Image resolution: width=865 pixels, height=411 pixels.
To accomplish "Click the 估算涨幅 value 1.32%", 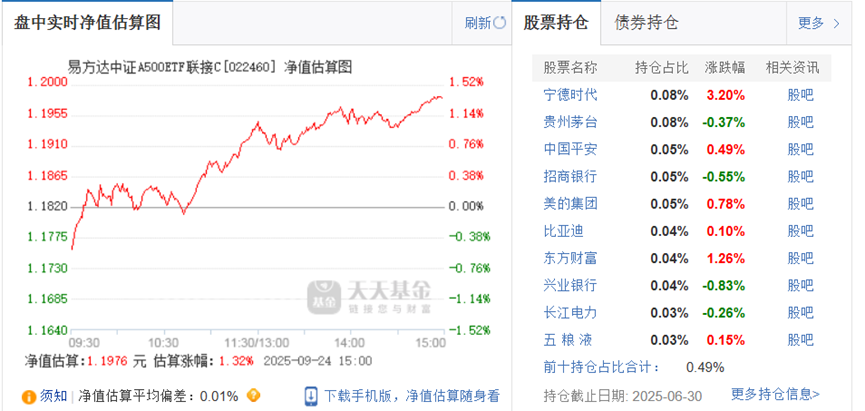I will 237,361.
